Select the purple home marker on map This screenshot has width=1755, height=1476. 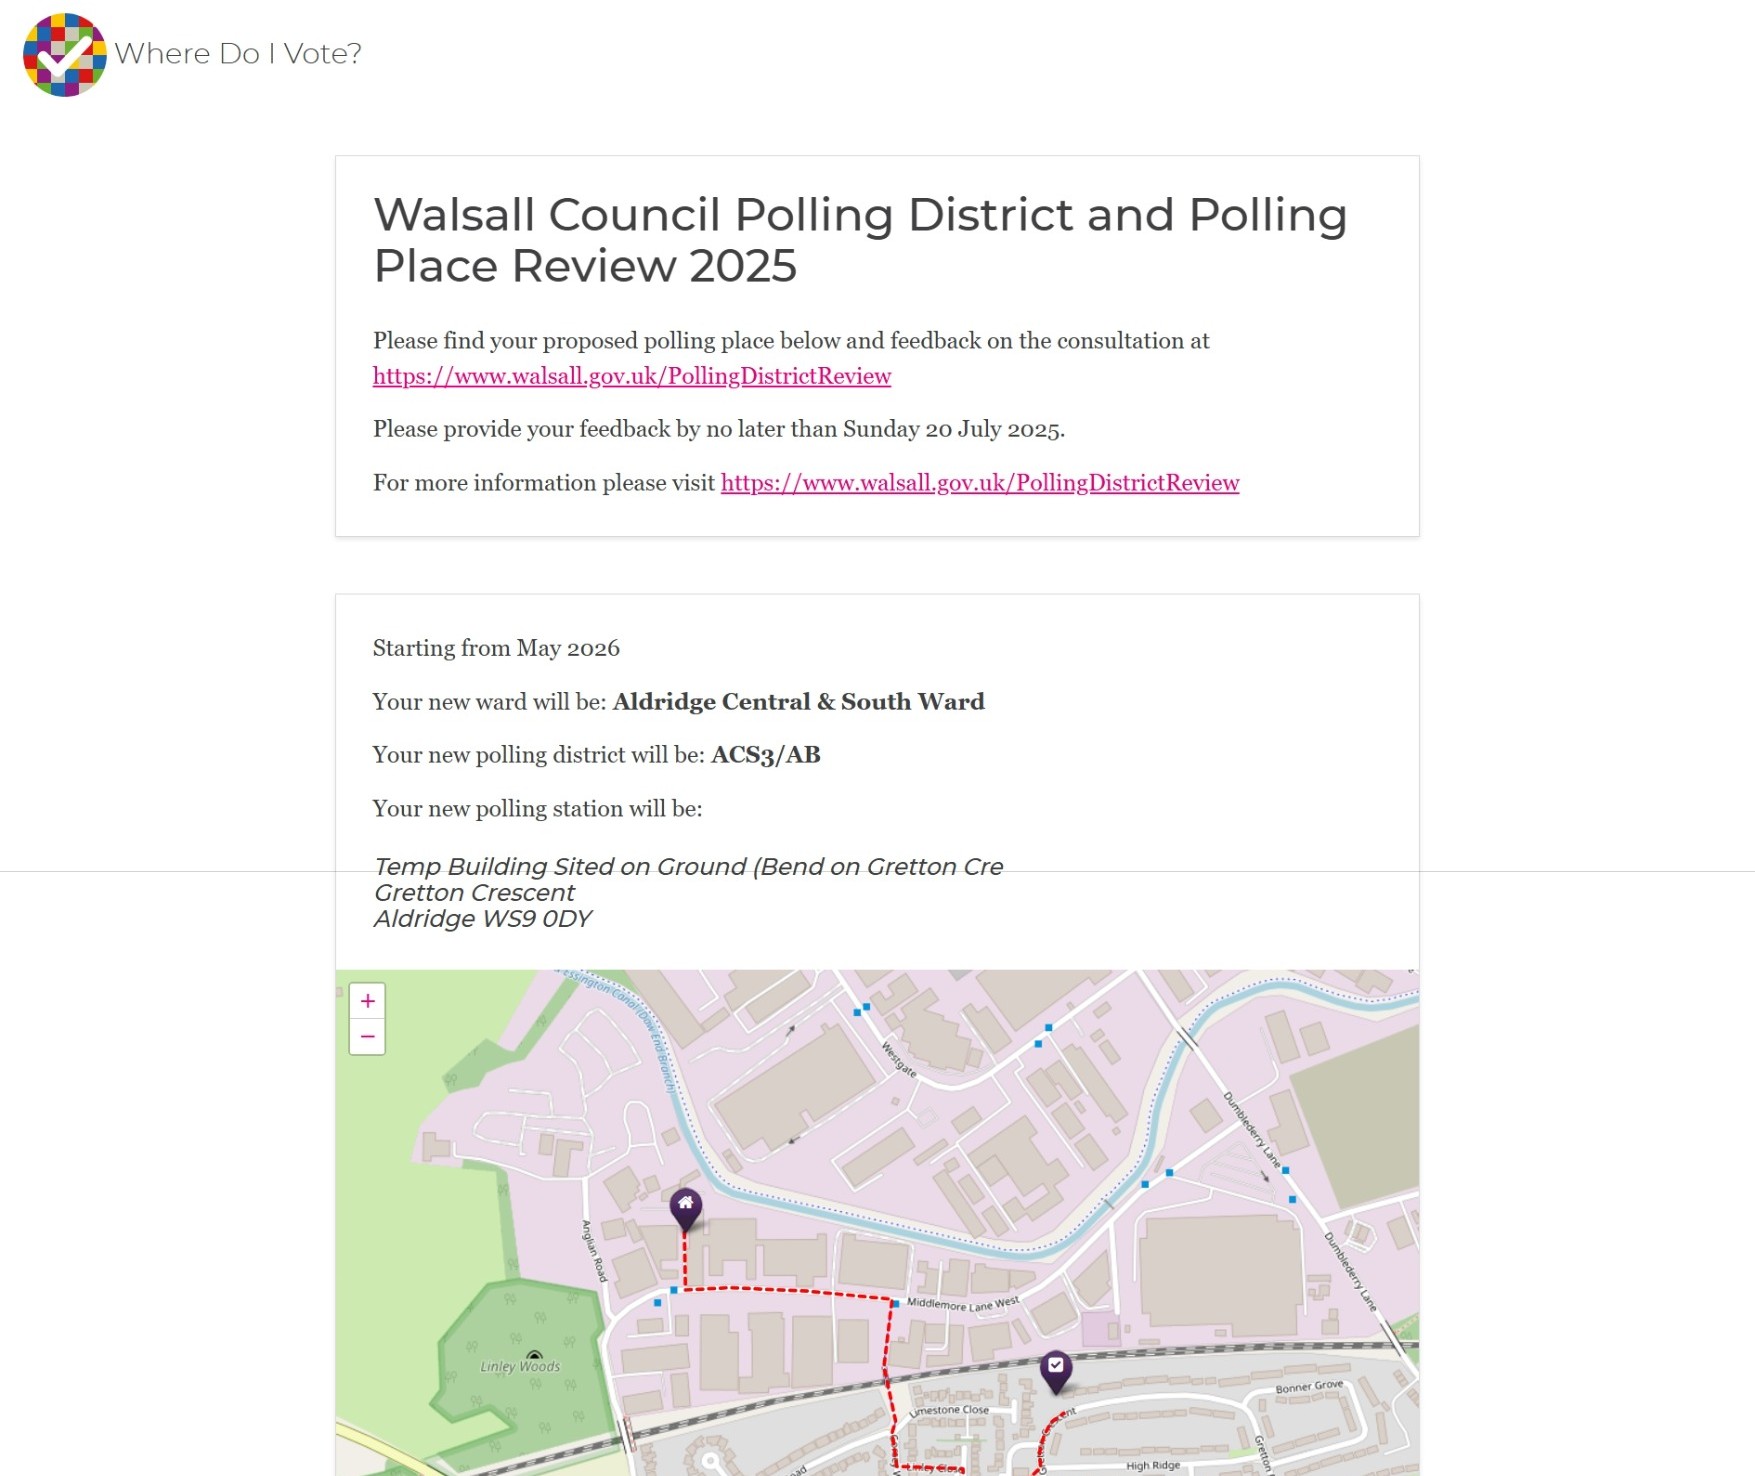(685, 1209)
